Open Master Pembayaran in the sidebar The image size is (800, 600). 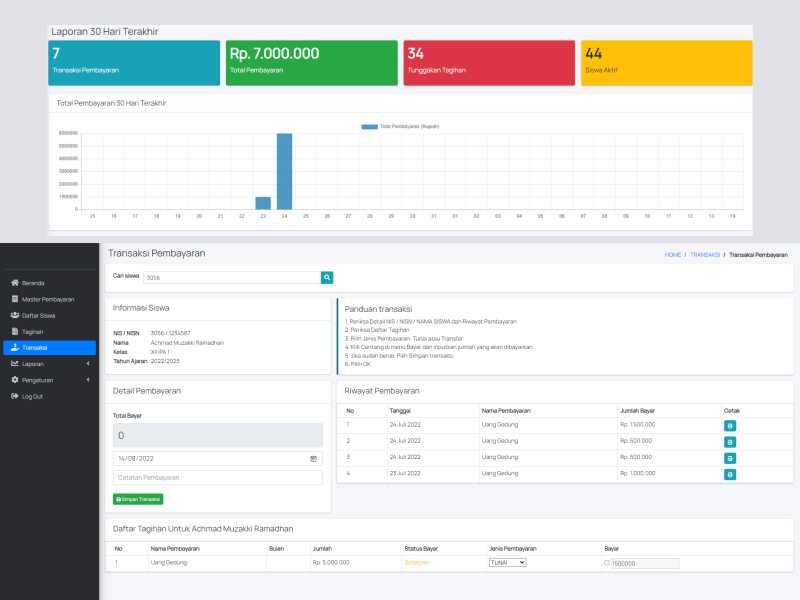[x=47, y=299]
